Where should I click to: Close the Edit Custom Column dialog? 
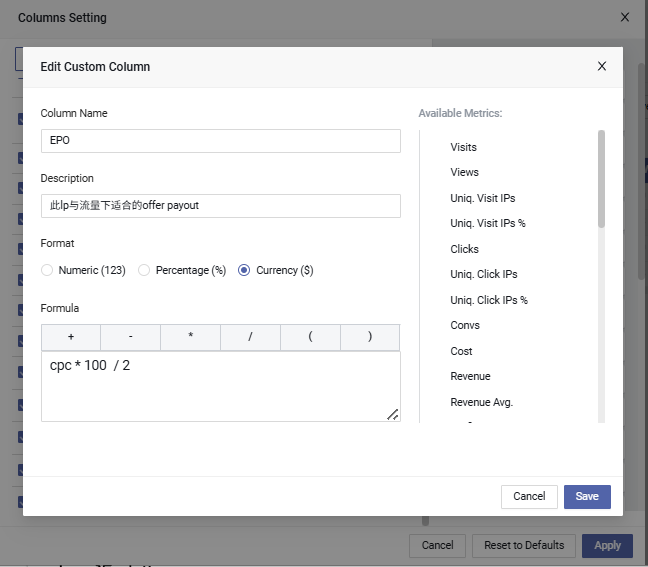(601, 67)
